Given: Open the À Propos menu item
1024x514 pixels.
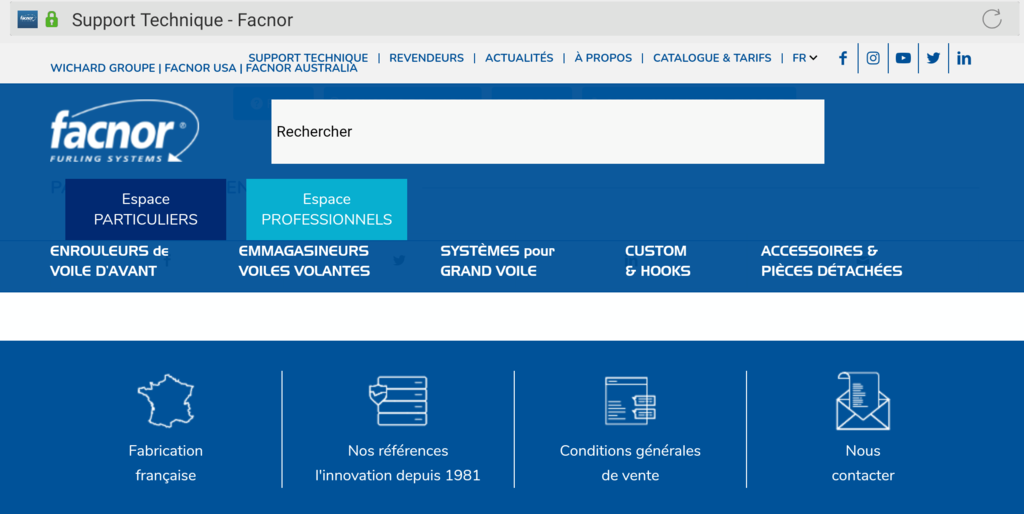Looking at the screenshot, I should pyautogui.click(x=603, y=58).
